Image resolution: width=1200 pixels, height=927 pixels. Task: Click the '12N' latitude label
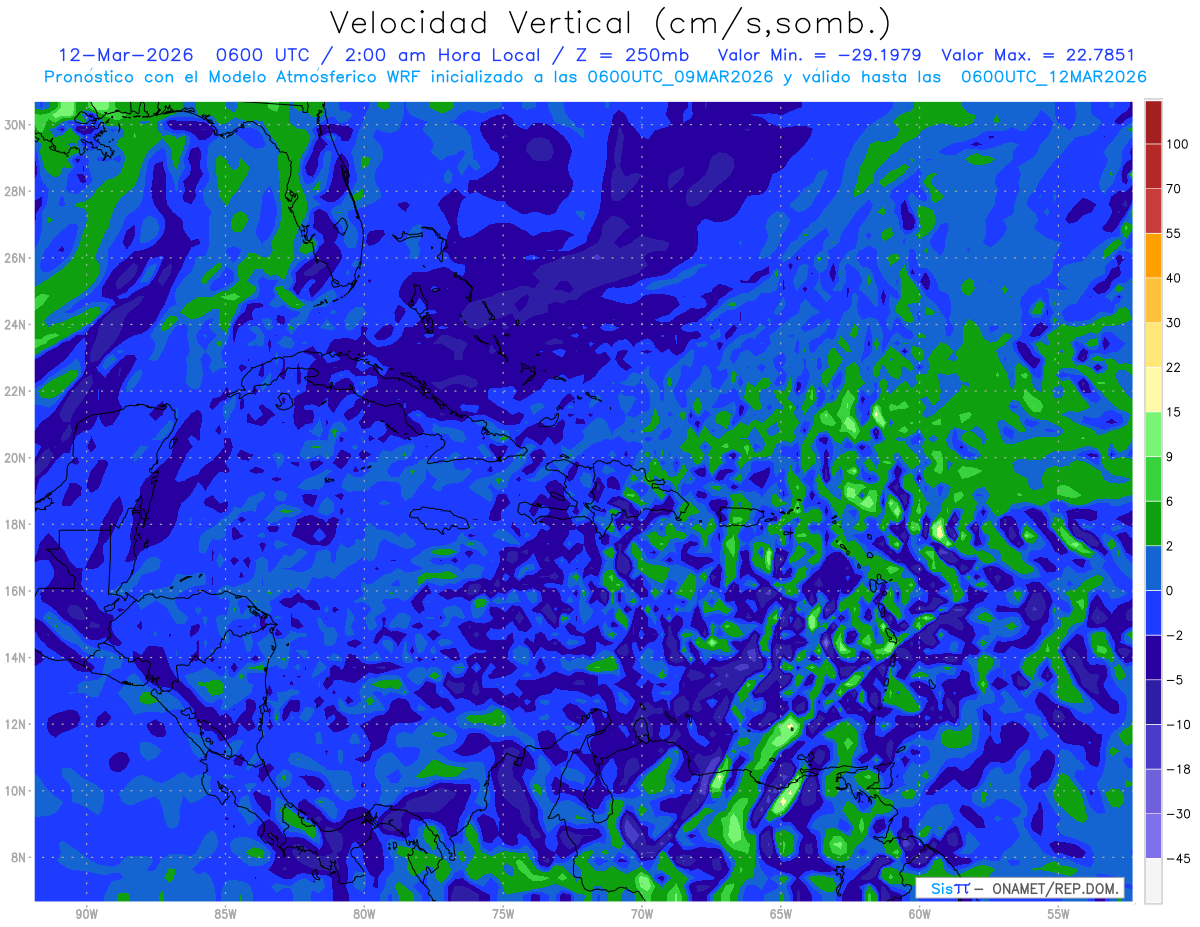17,724
